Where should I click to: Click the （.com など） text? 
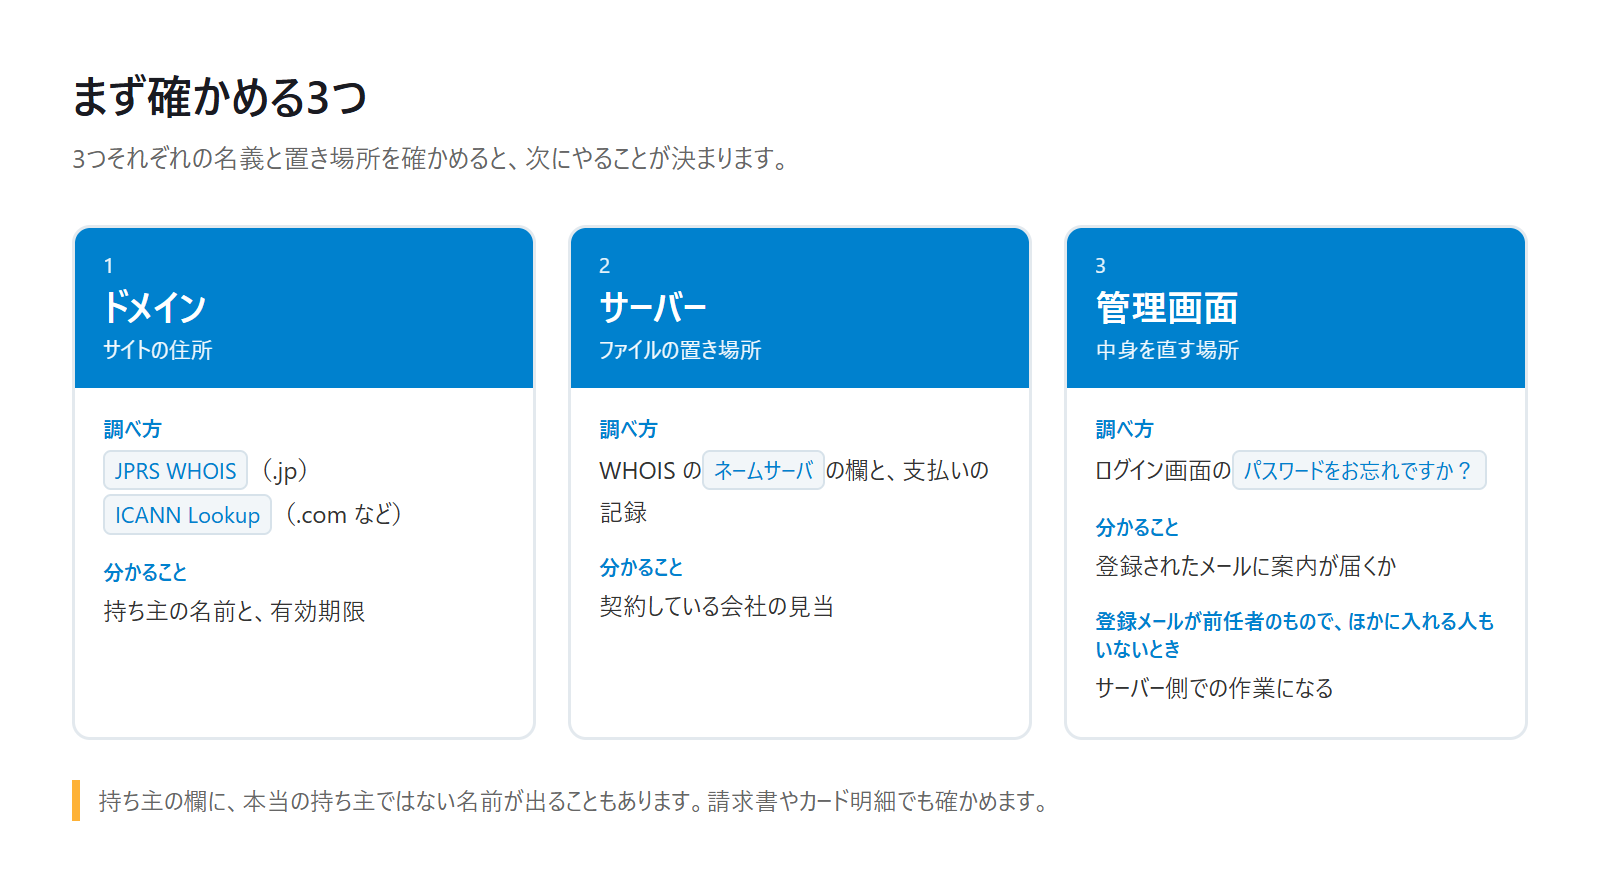coord(343,514)
